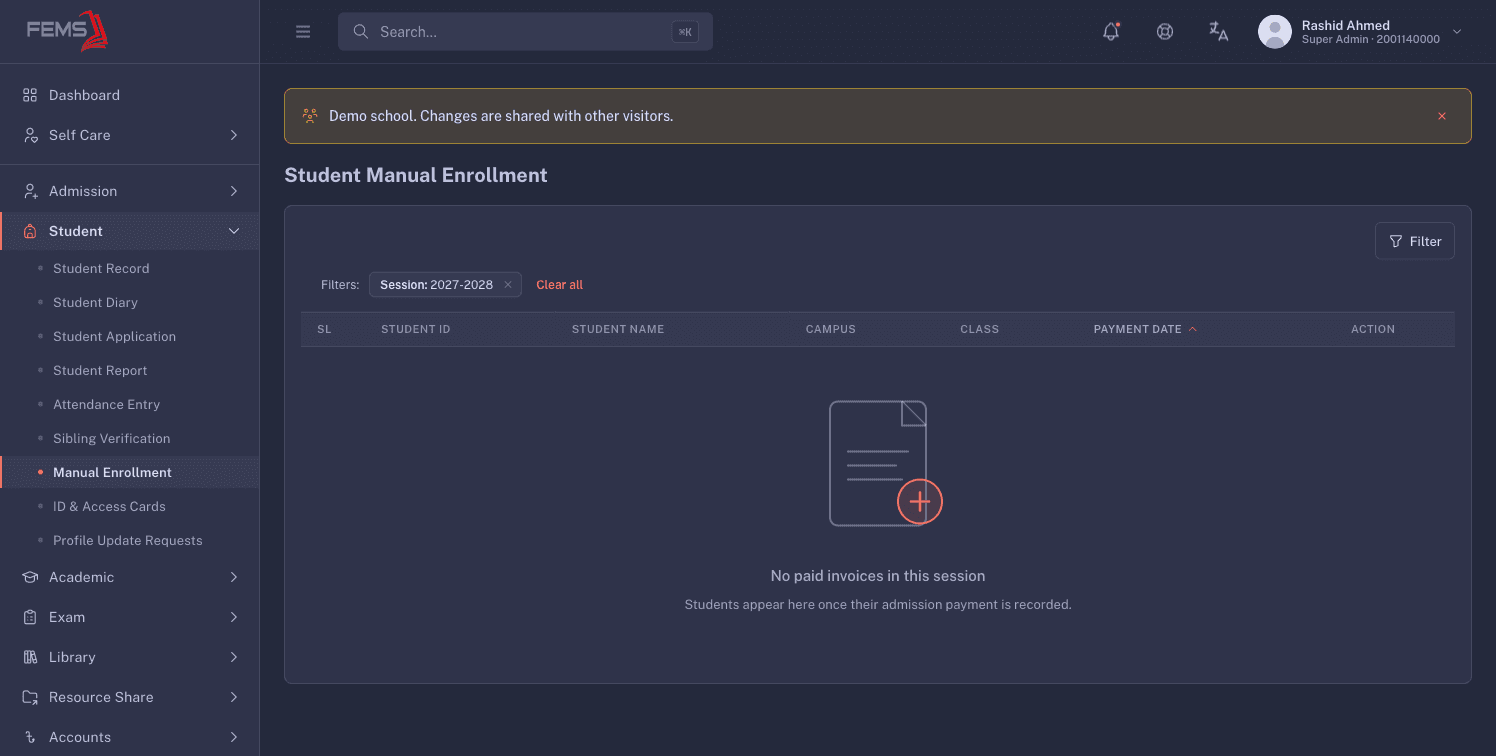Click the Student section icon
The image size is (1496, 756).
coord(30,231)
